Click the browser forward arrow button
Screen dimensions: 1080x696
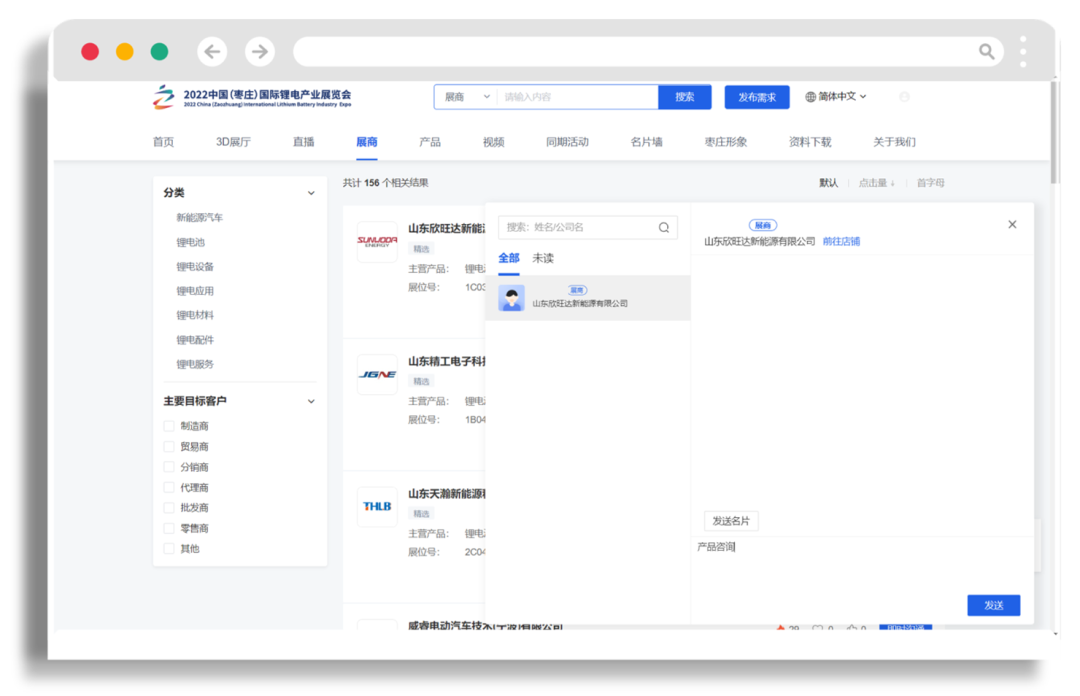click(260, 52)
